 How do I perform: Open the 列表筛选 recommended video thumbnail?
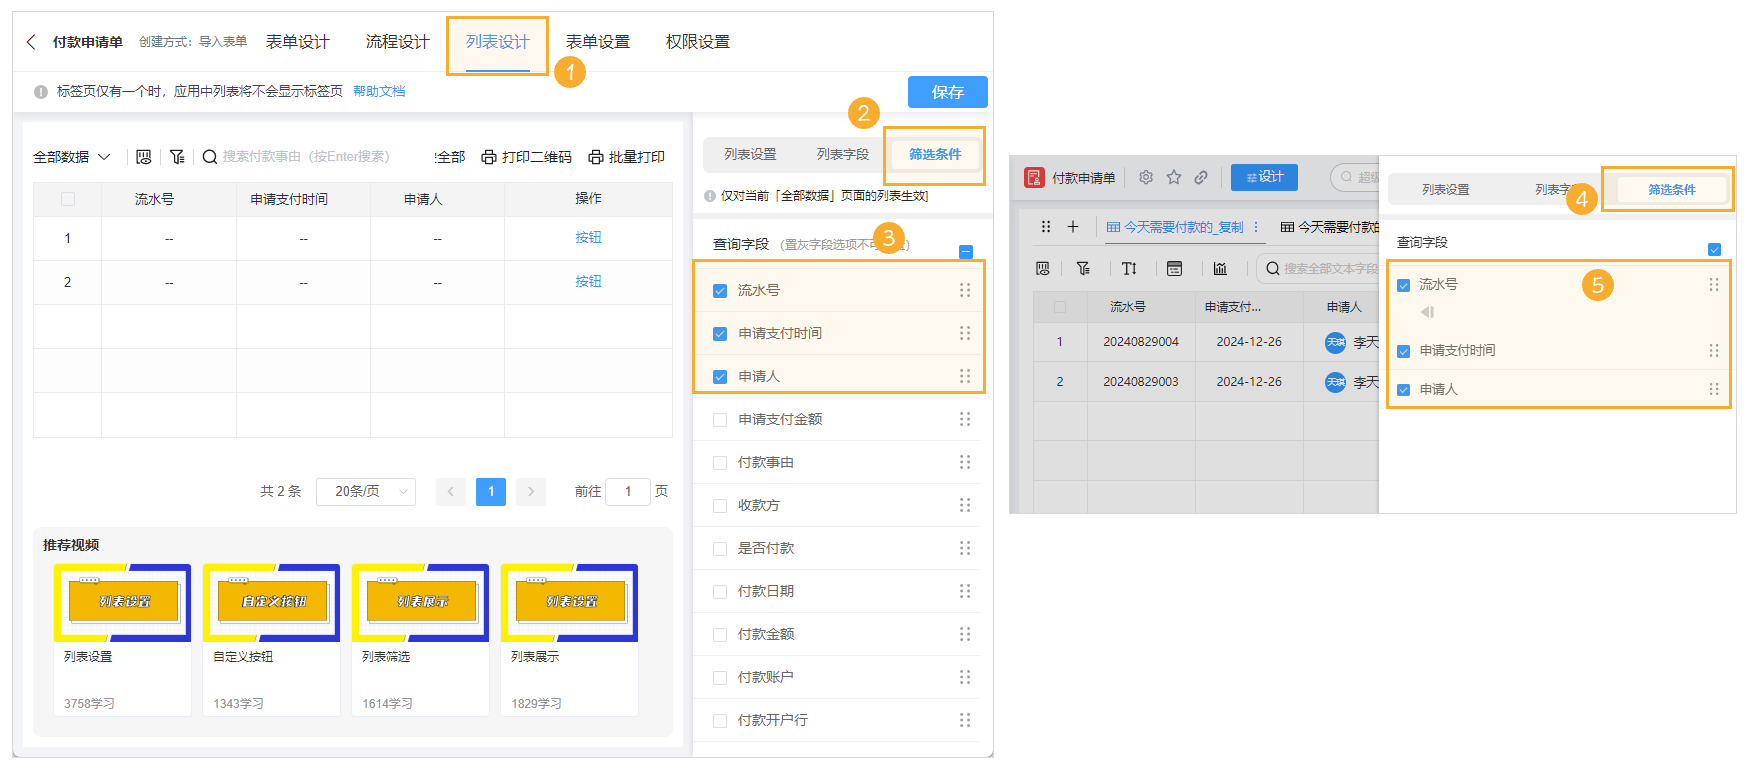click(x=420, y=602)
